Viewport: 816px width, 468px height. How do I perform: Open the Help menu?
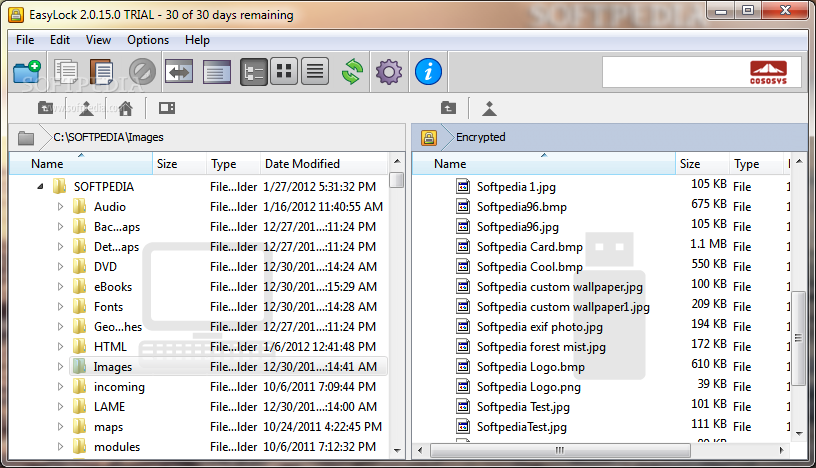pos(197,40)
